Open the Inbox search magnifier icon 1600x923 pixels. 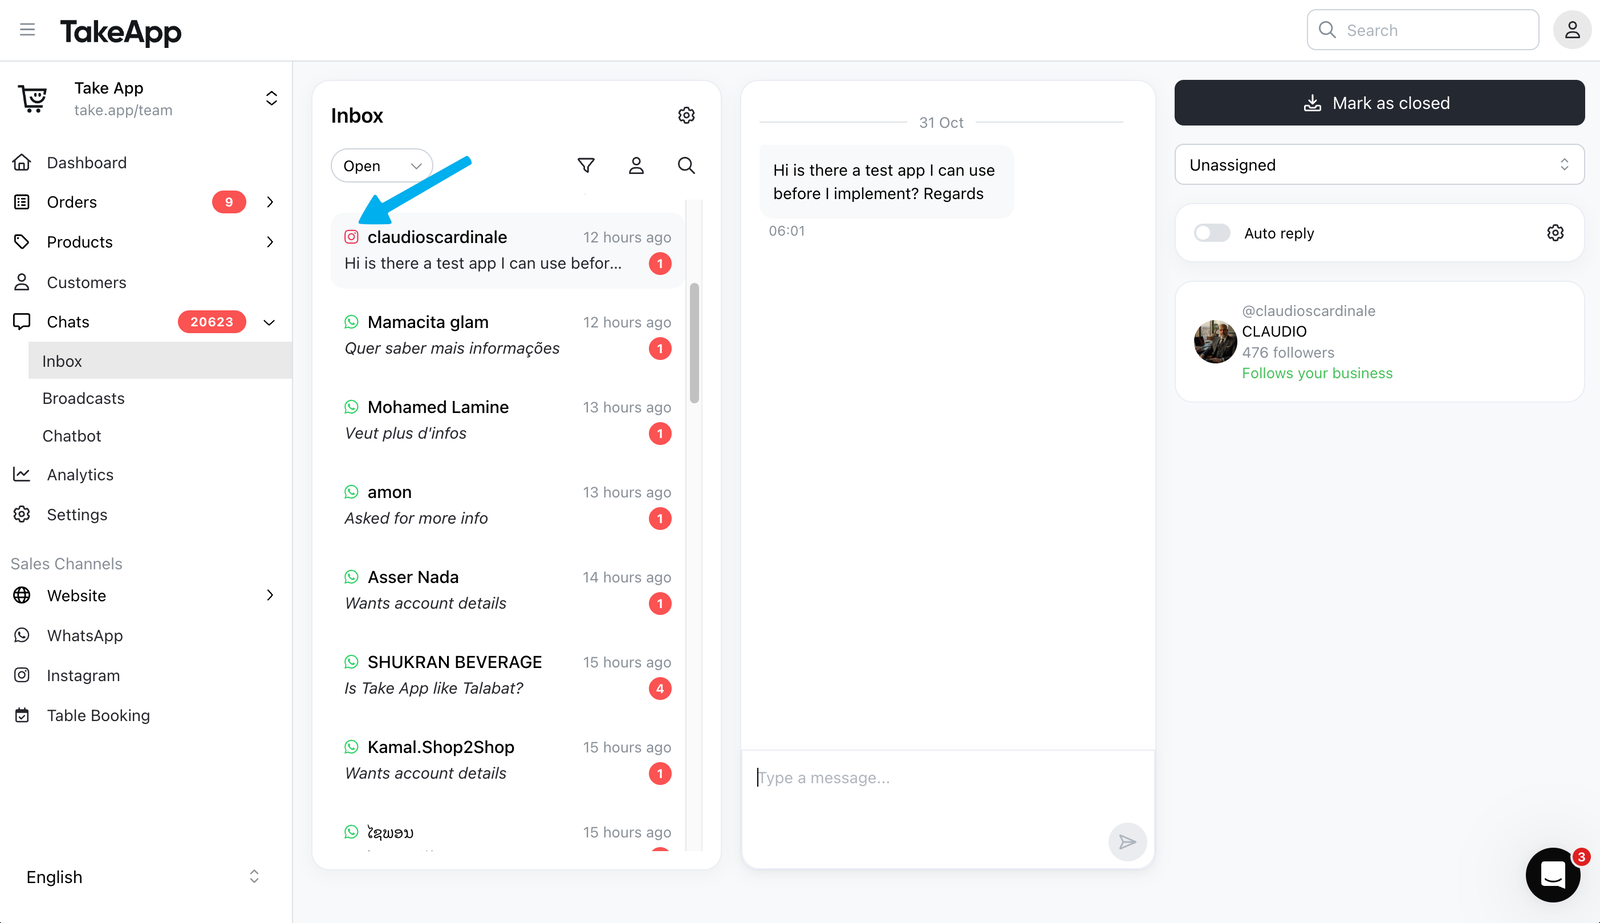coord(686,165)
